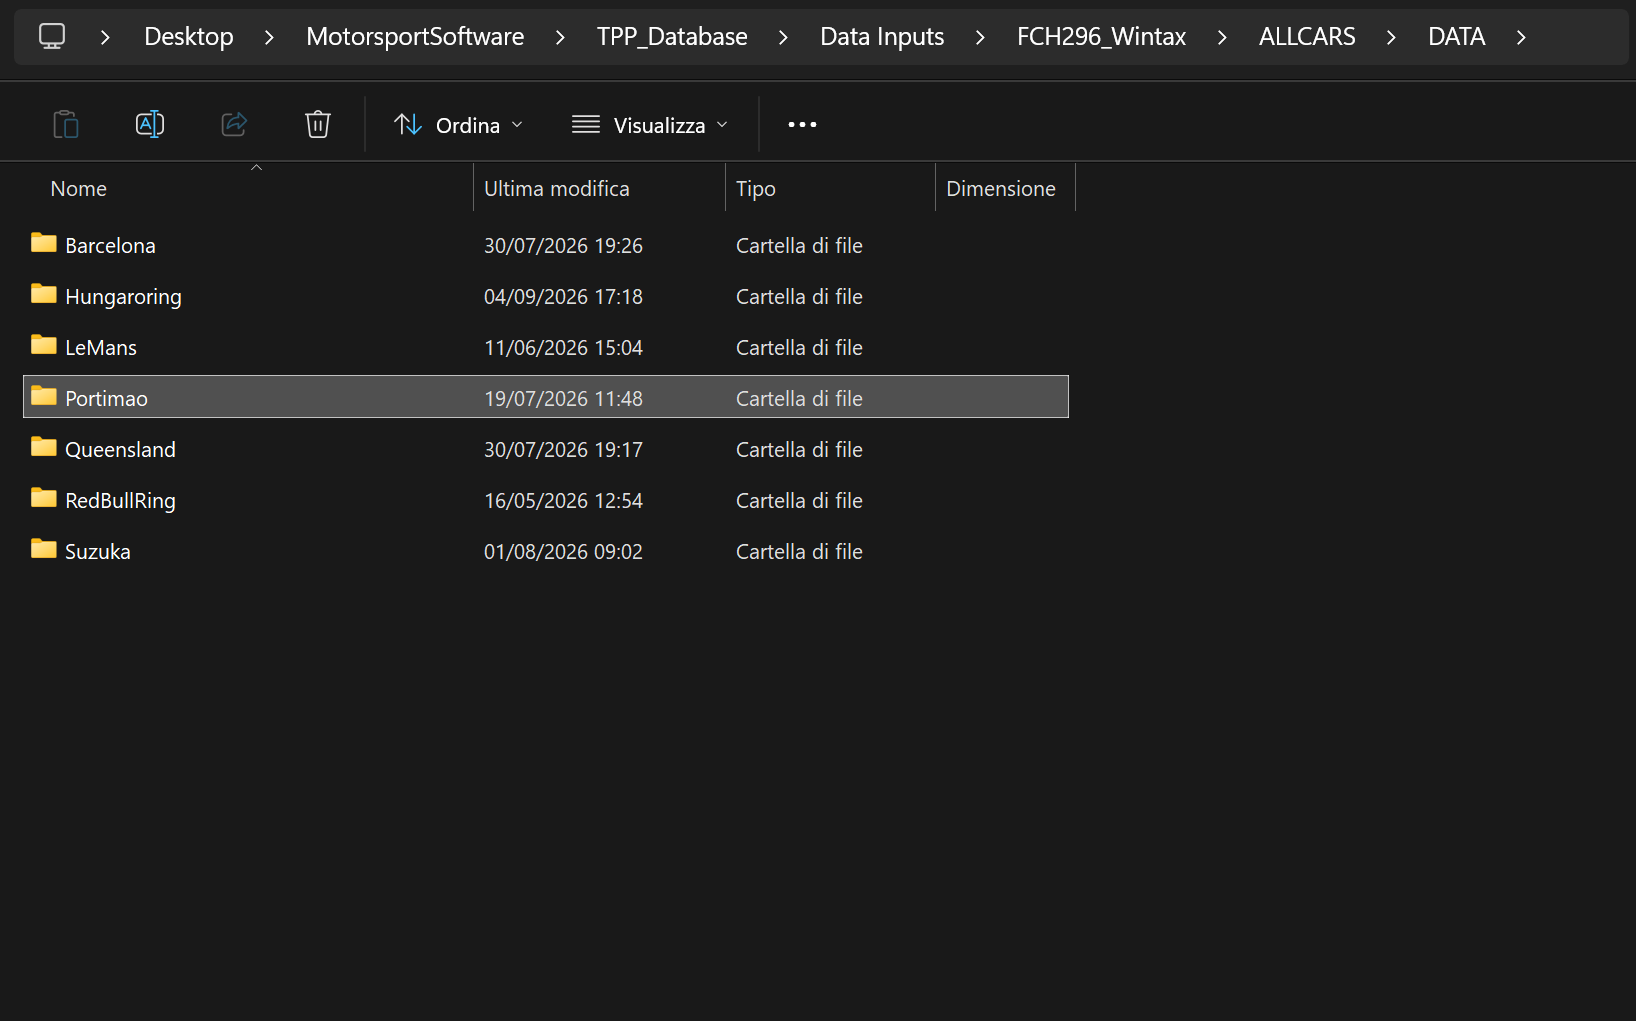This screenshot has height=1021, width=1636.
Task: Open the three-dots more options menu
Action: (x=802, y=125)
